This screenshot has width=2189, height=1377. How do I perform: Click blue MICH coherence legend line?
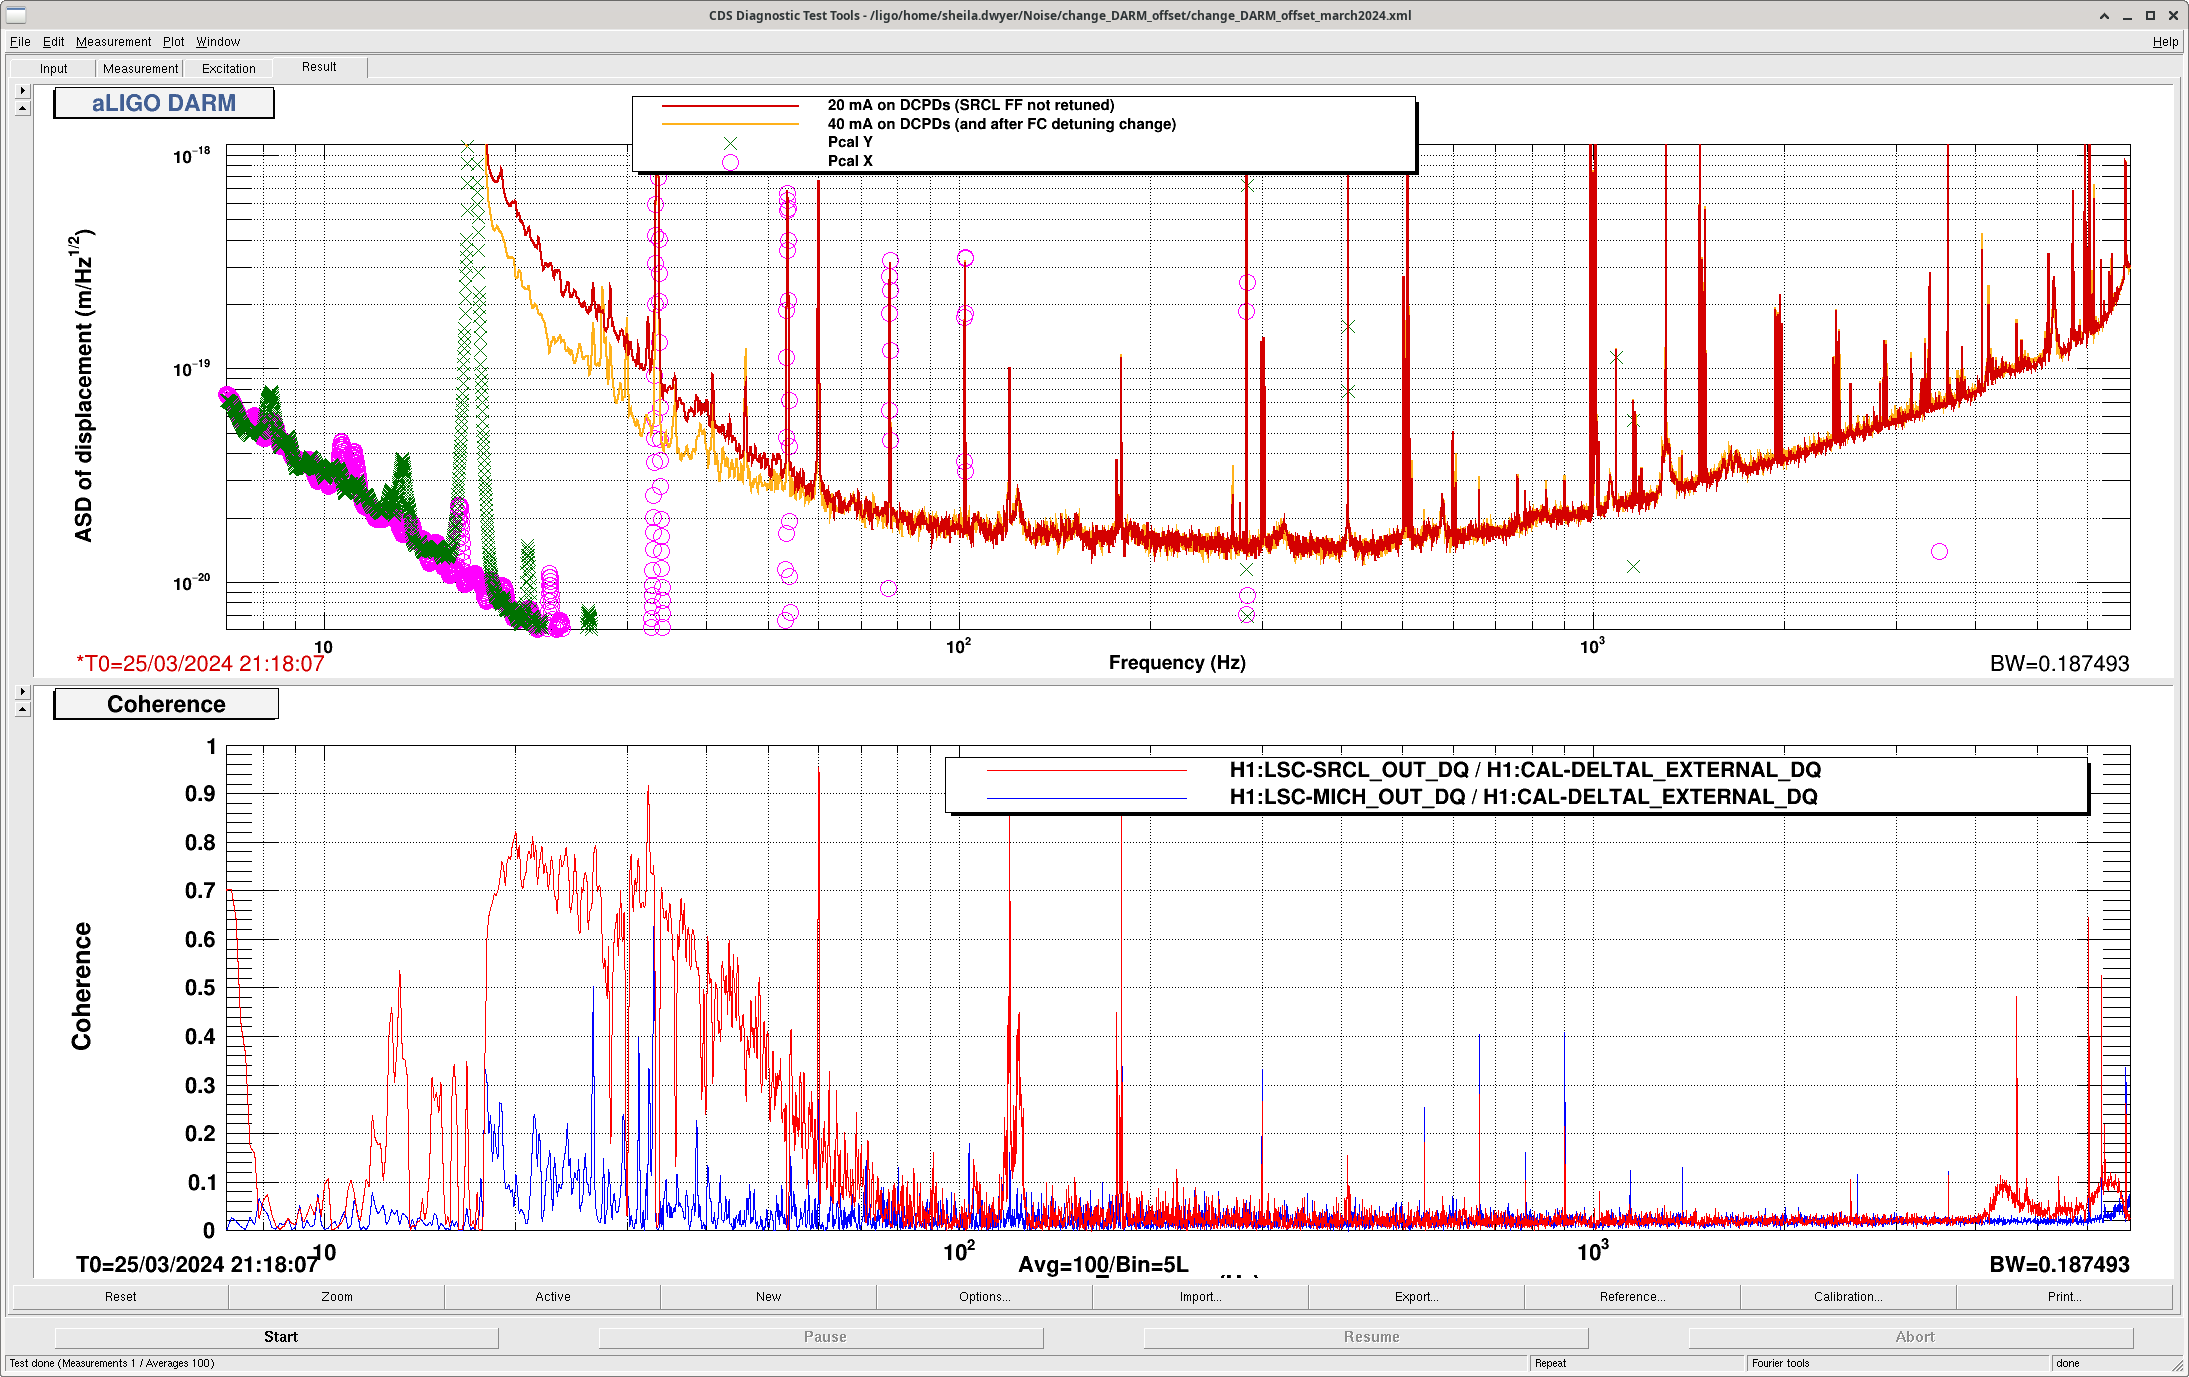point(1086,798)
